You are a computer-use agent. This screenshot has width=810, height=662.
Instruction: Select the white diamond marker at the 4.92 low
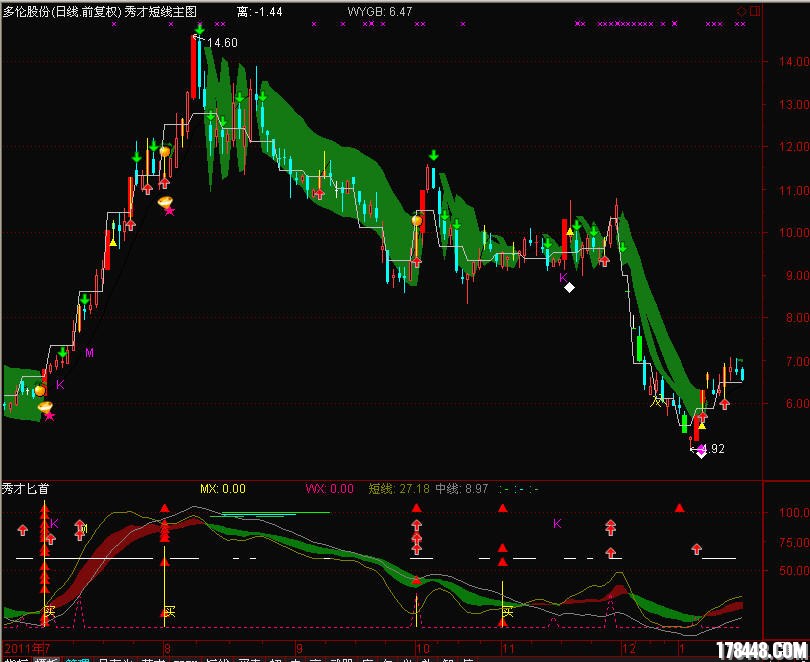[x=701, y=453]
